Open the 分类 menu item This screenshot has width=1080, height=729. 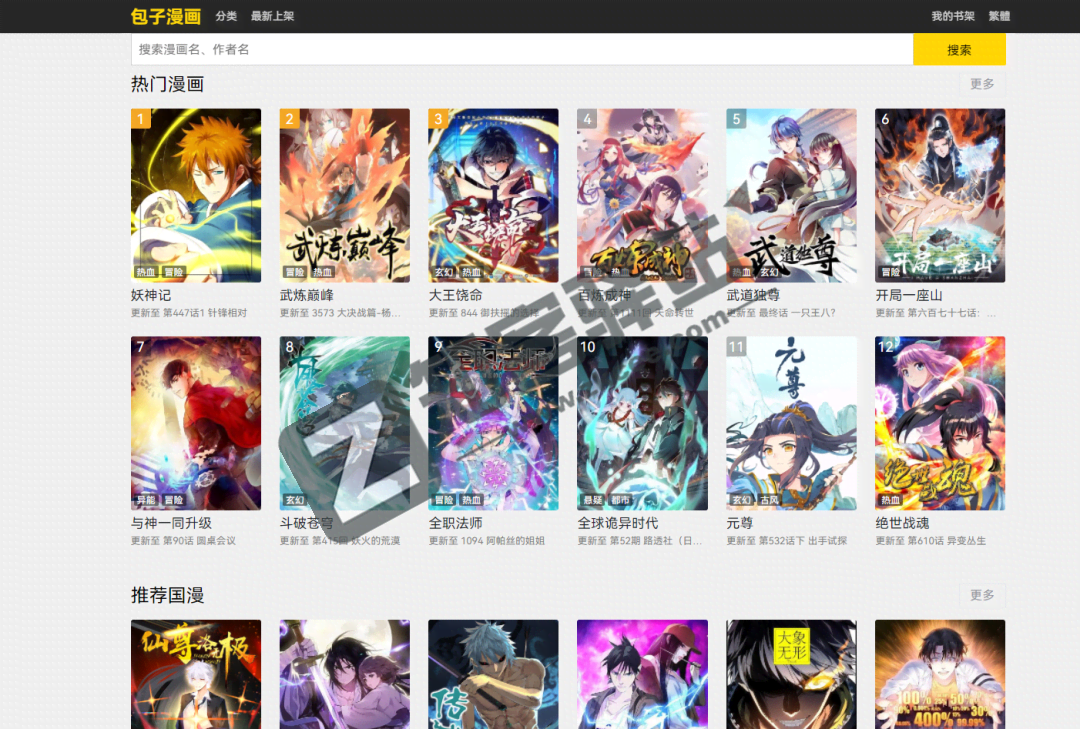tap(226, 16)
